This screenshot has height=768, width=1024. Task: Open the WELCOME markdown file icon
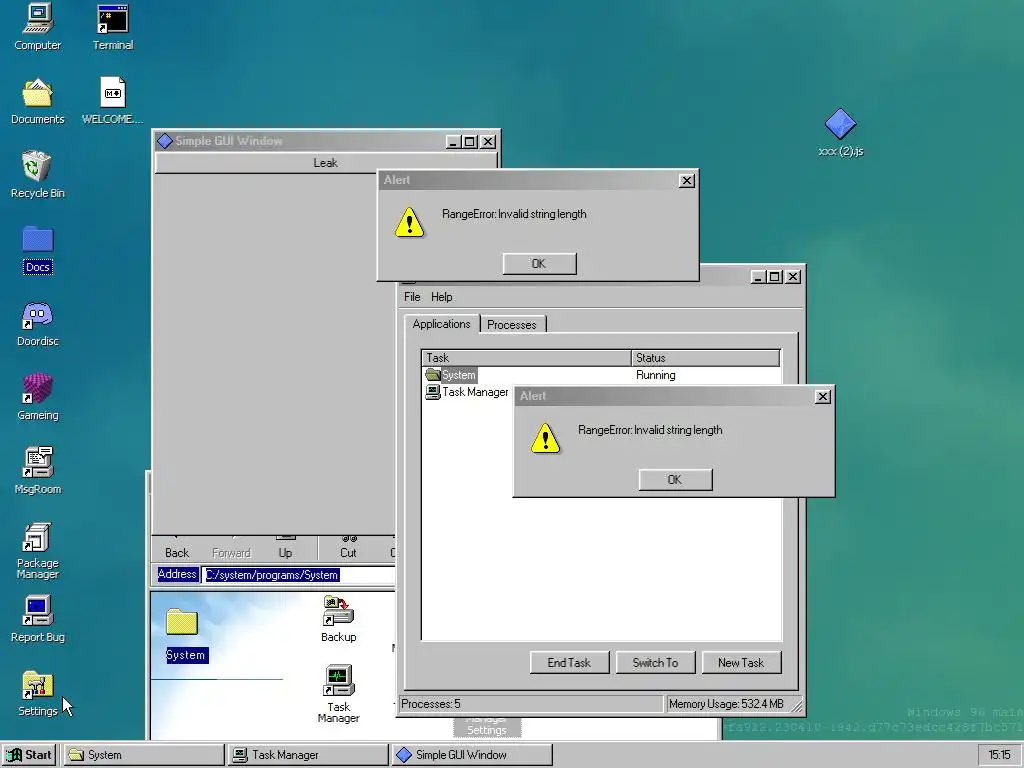[112, 101]
